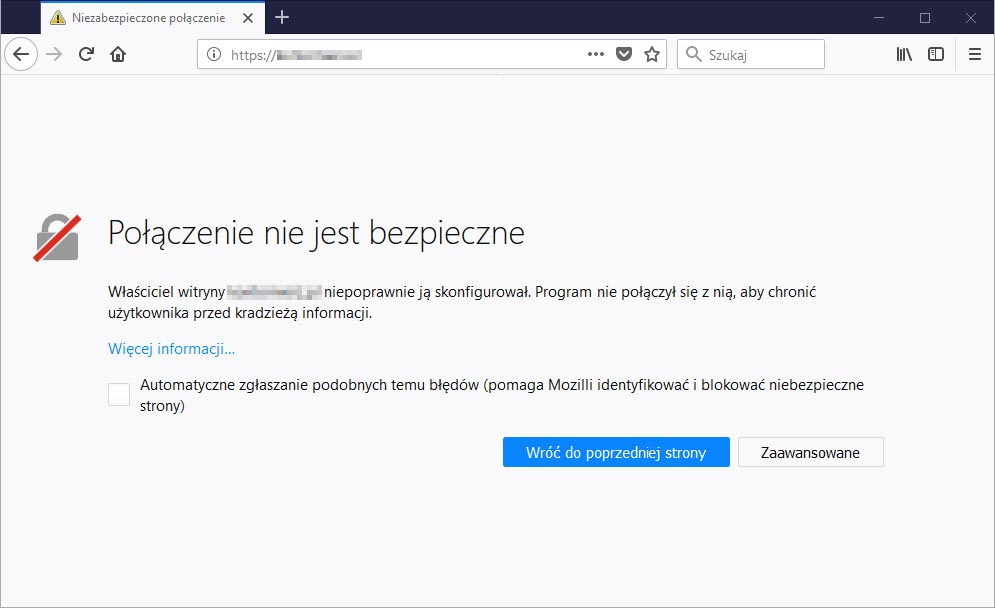Image resolution: width=995 pixels, height=608 pixels.
Task: Focus the Szukaj search field
Action: click(x=751, y=54)
